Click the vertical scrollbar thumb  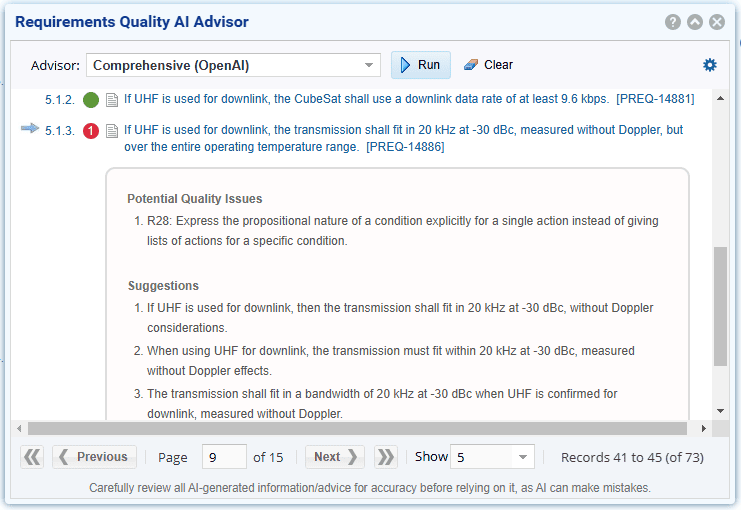(x=720, y=305)
